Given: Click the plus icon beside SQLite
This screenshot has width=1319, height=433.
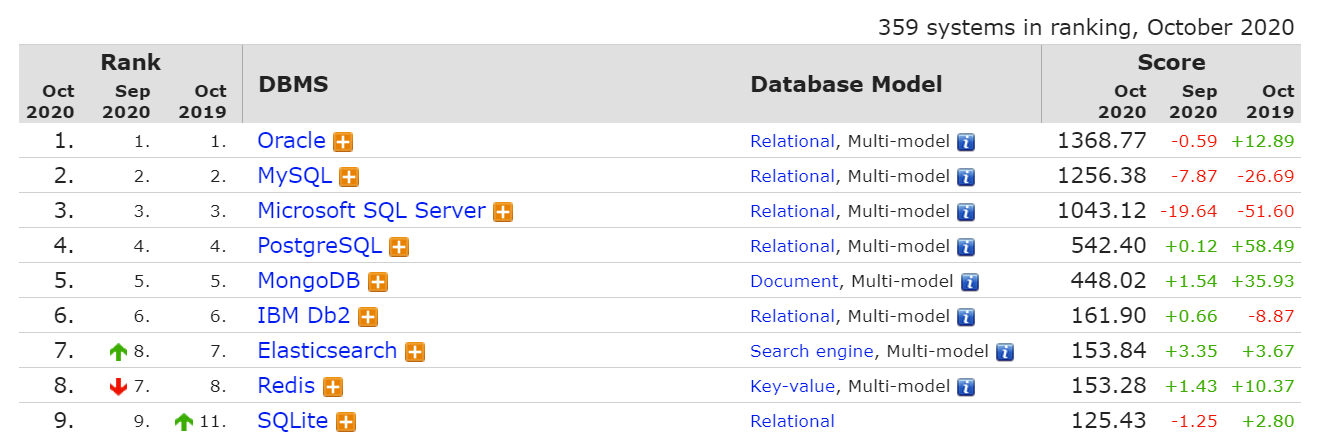Looking at the screenshot, I should tap(346, 422).
